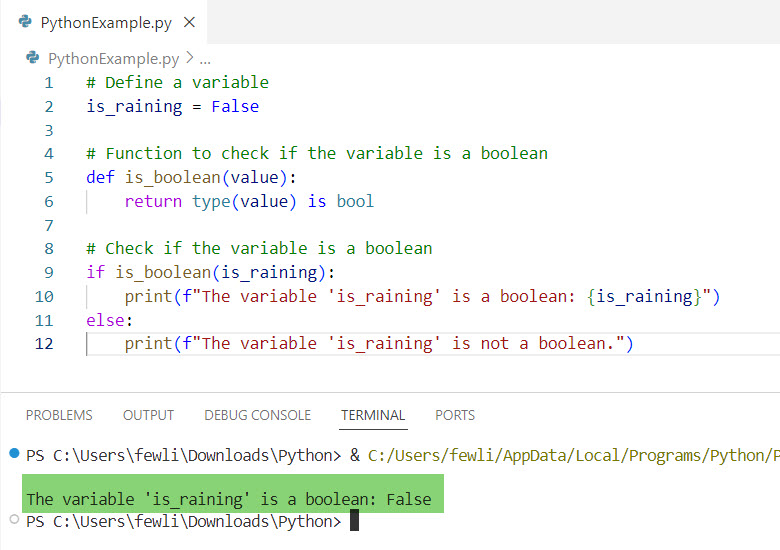Viewport: 780px width, 550px height.
Task: Click 'bool' at the end of line 6
Action: pos(355,201)
